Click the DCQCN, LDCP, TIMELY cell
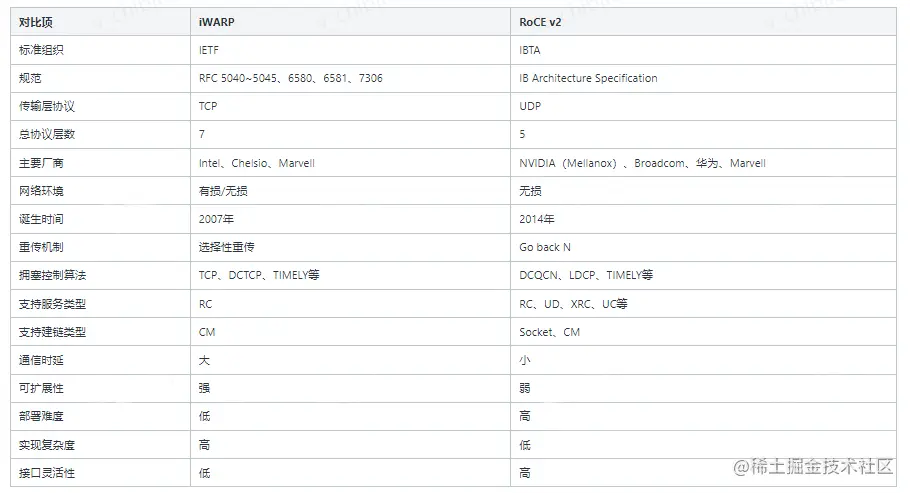910x493 pixels. 586,275
